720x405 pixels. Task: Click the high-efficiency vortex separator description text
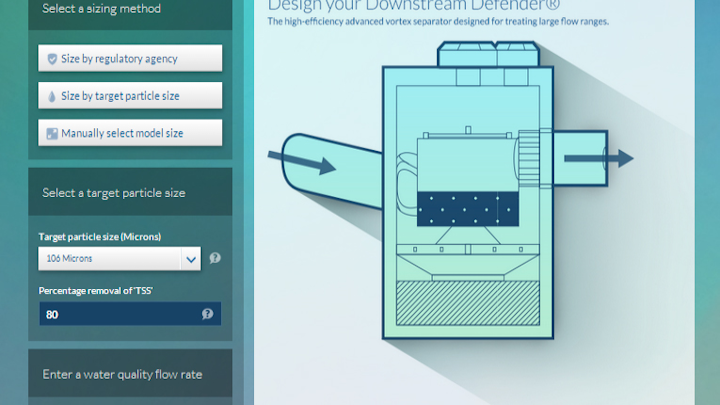click(438, 22)
